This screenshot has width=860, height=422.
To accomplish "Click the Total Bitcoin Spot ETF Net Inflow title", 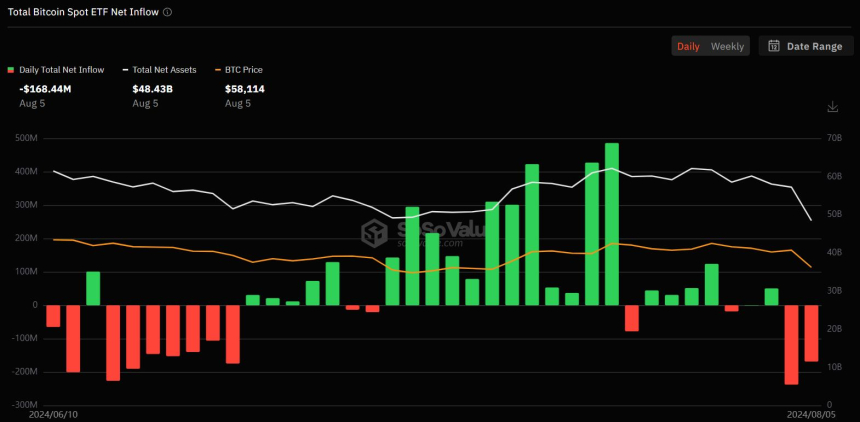I will (x=81, y=12).
